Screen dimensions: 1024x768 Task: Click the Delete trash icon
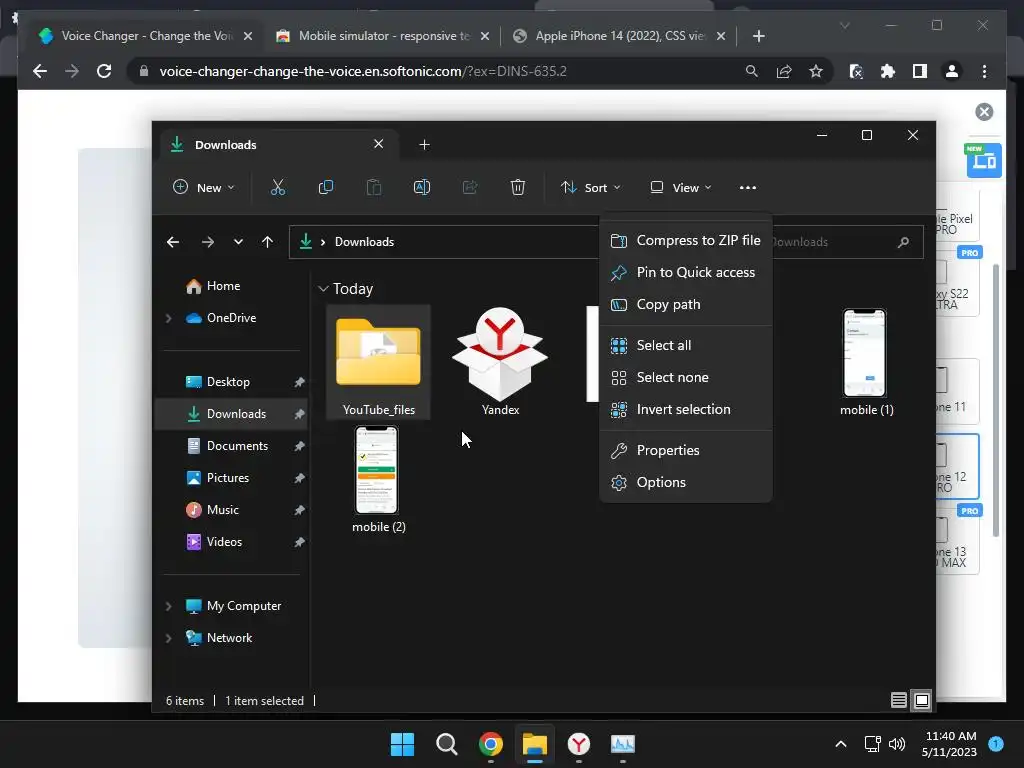coord(518,187)
